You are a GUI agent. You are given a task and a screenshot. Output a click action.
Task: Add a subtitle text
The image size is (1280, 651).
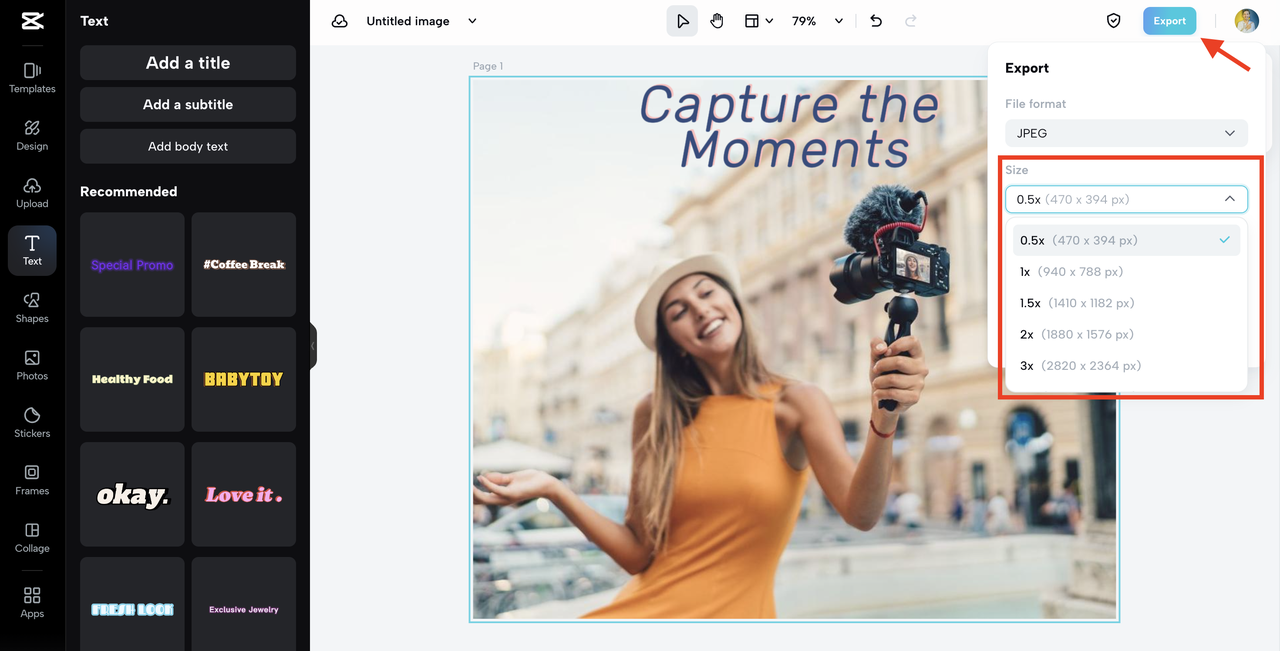(x=188, y=104)
